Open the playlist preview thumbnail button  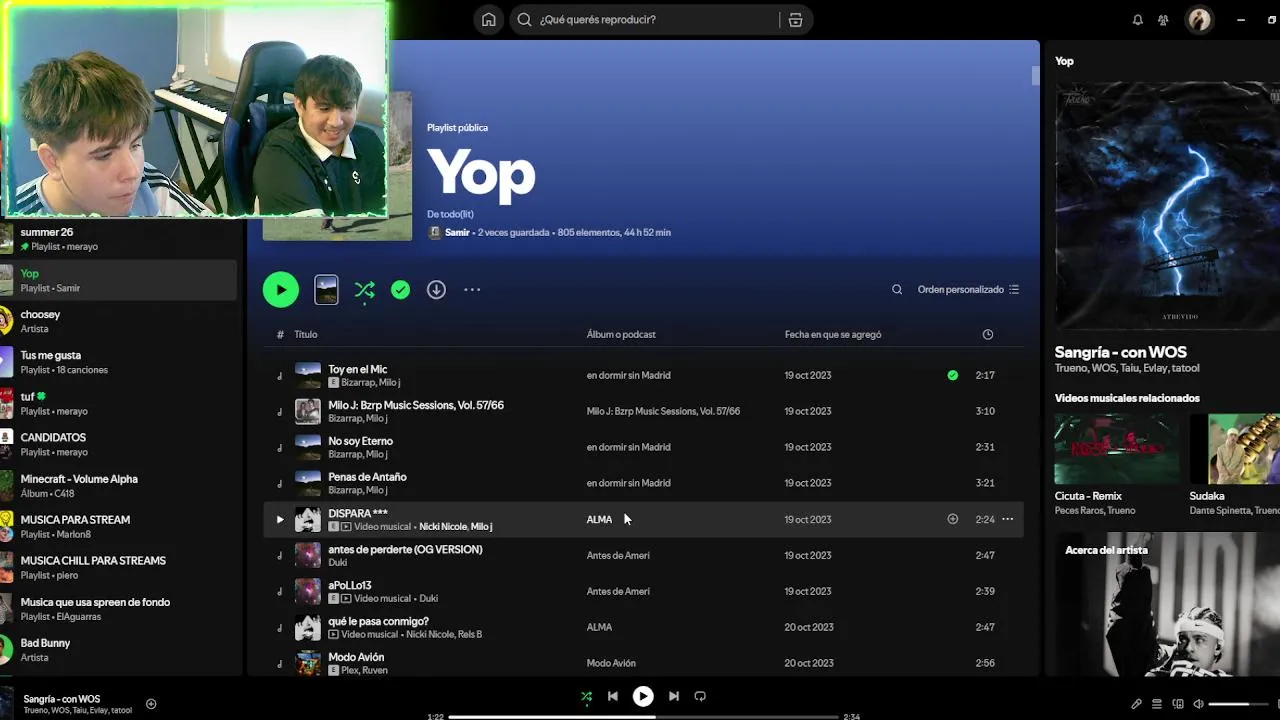(326, 290)
